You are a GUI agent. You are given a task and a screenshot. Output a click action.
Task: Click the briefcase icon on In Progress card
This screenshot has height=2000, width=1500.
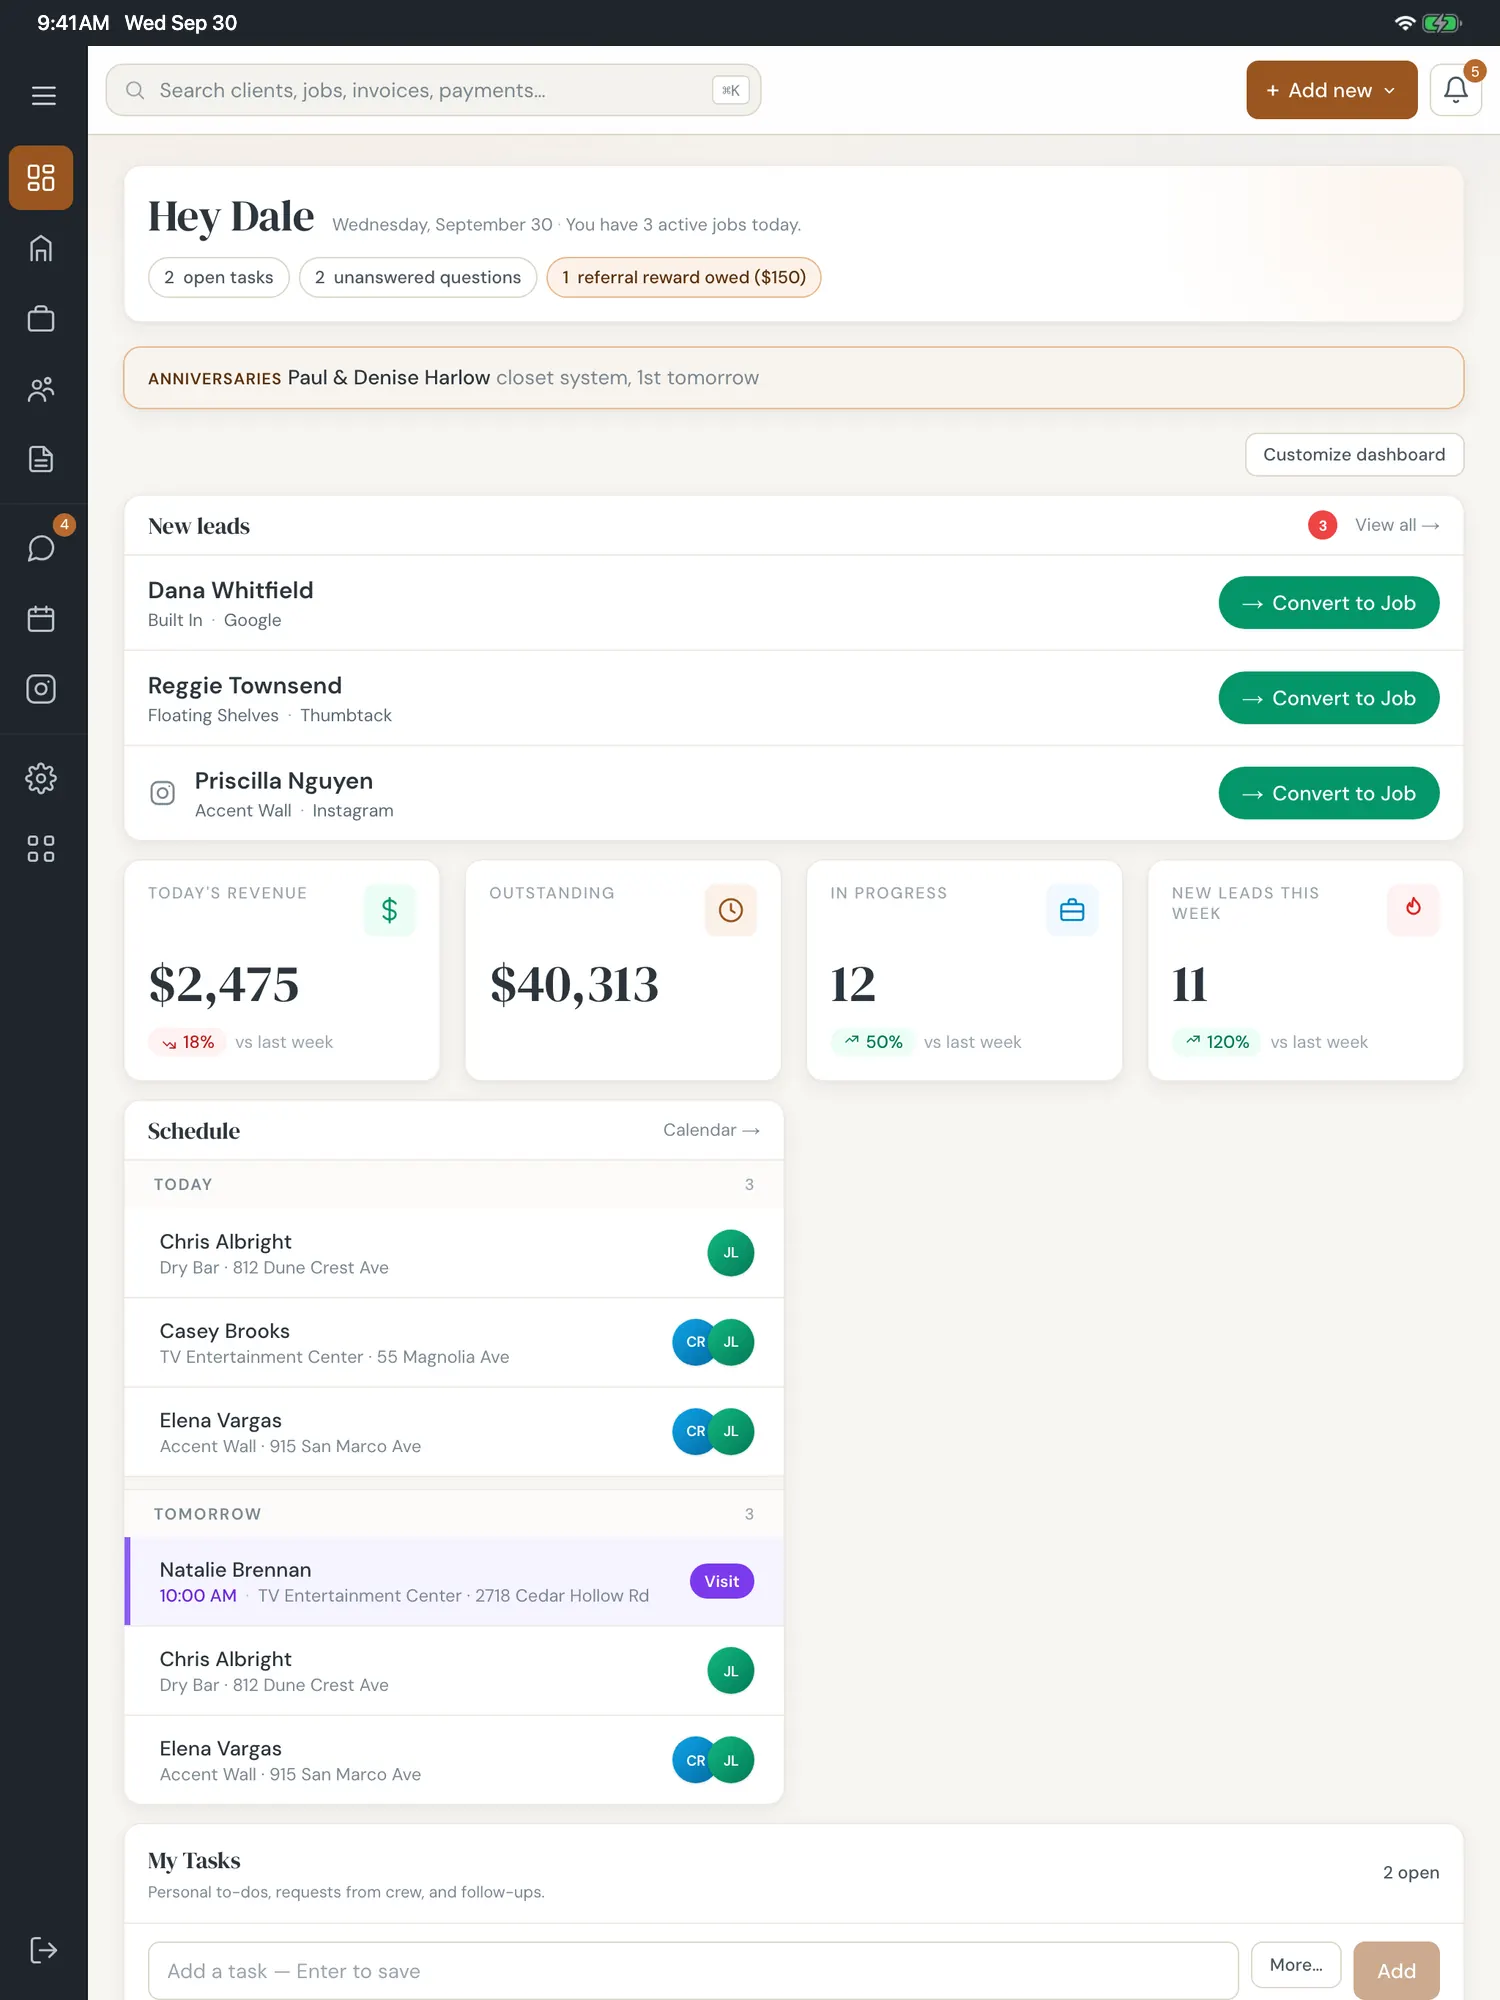1072,910
